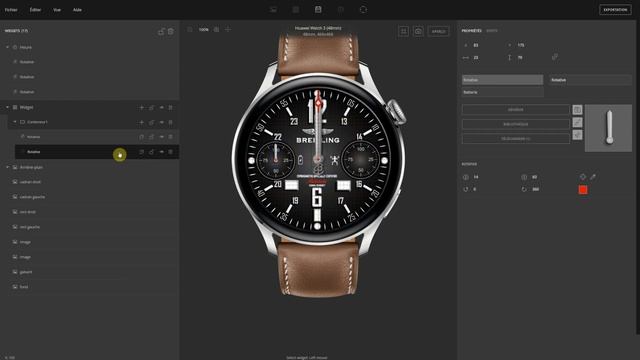The image size is (640, 360).
Task: Click the Générer button
Action: 516,109
